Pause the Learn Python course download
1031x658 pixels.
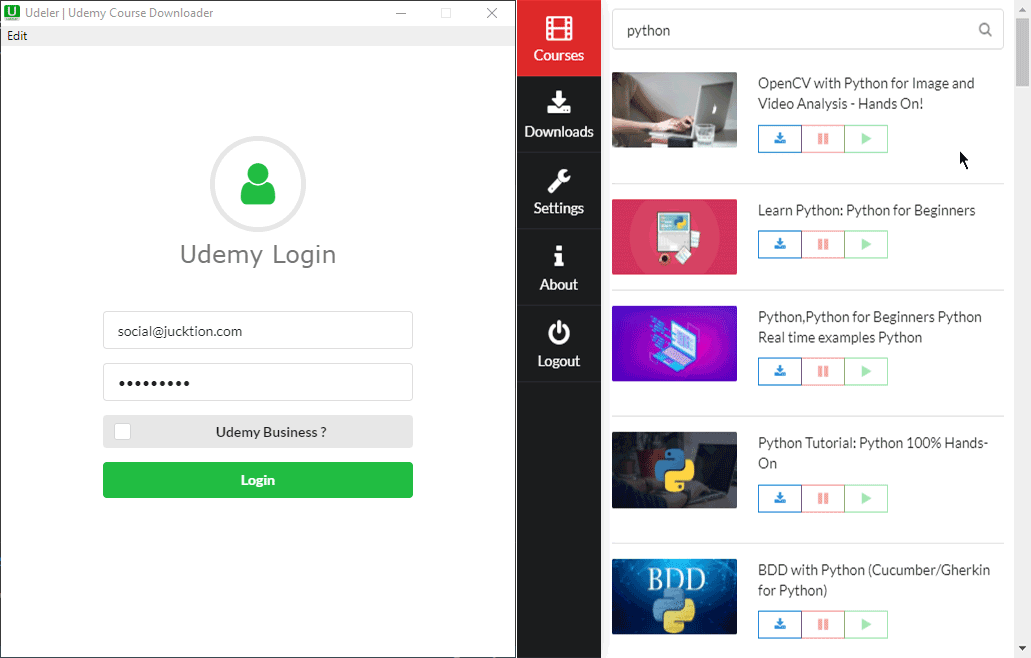coord(822,244)
